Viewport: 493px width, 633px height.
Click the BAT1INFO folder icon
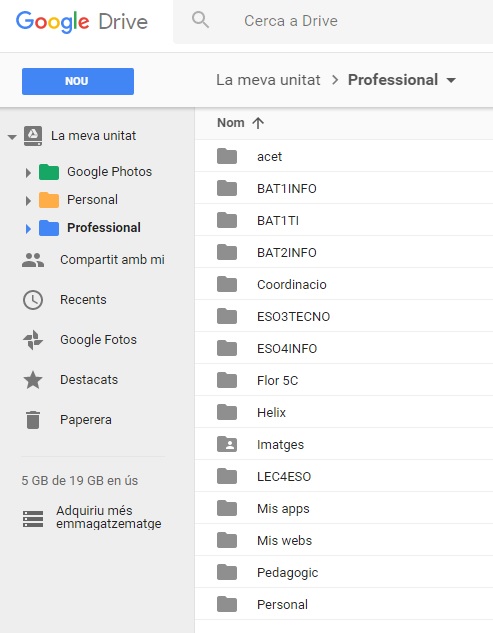coord(227,188)
